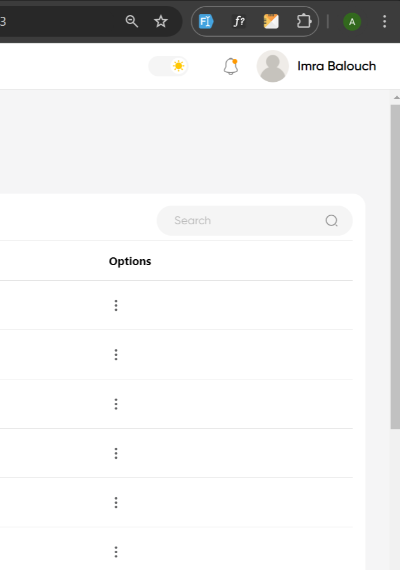The width and height of the screenshot is (400, 570).
Task: Open options menu for the fourth row
Action: tap(116, 453)
